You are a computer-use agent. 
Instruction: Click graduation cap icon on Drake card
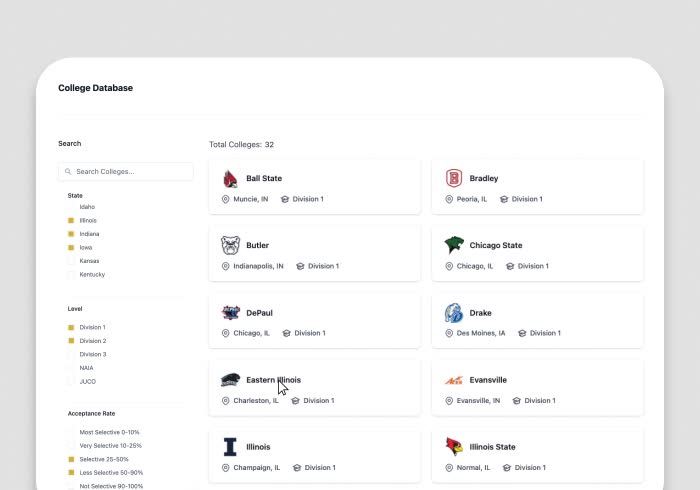click(522, 333)
